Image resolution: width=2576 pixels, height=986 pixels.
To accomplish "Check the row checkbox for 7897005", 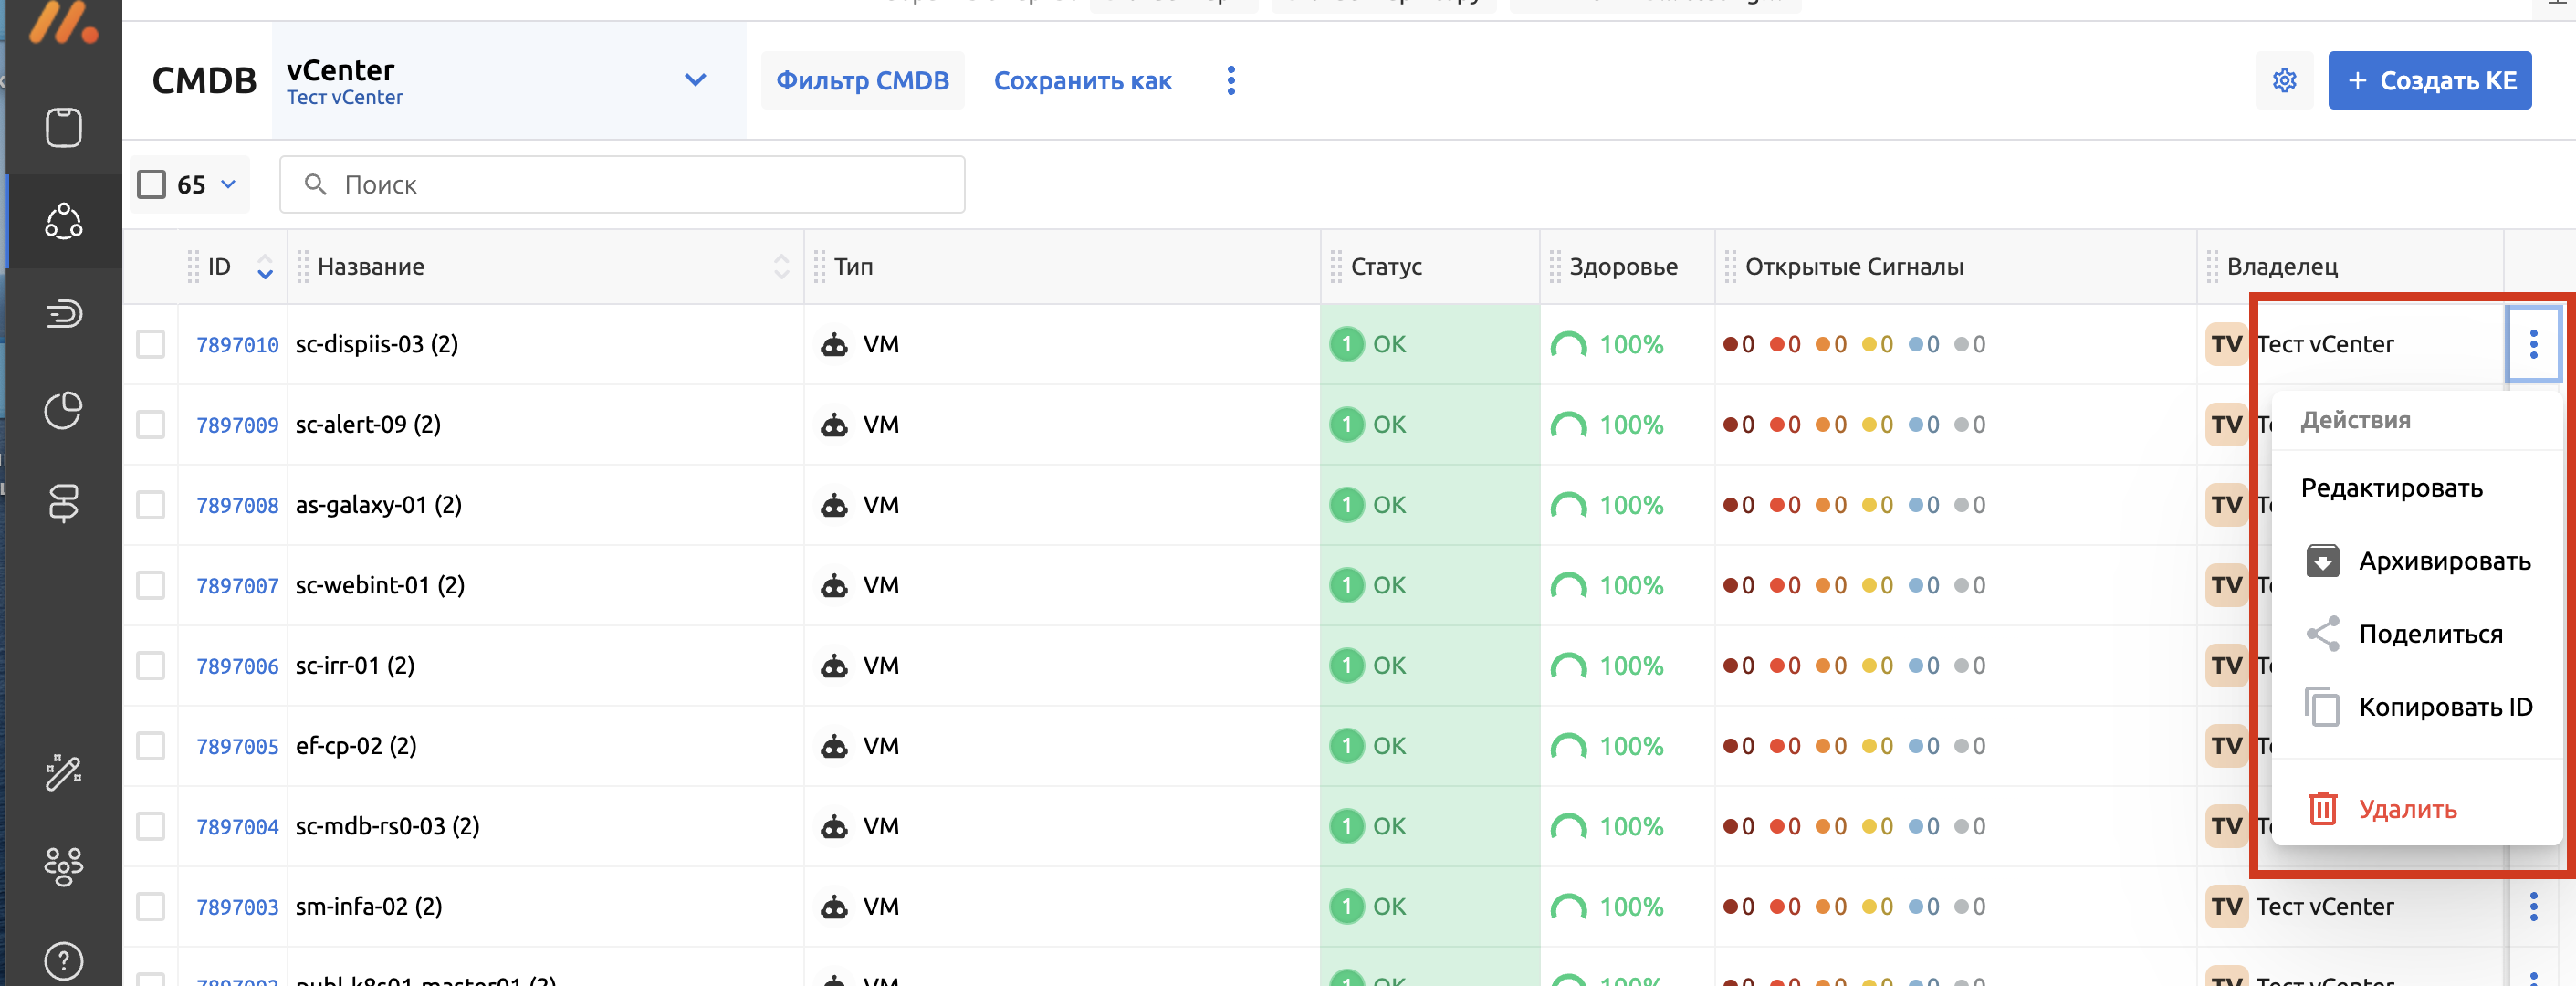I will pyautogui.click(x=150, y=745).
